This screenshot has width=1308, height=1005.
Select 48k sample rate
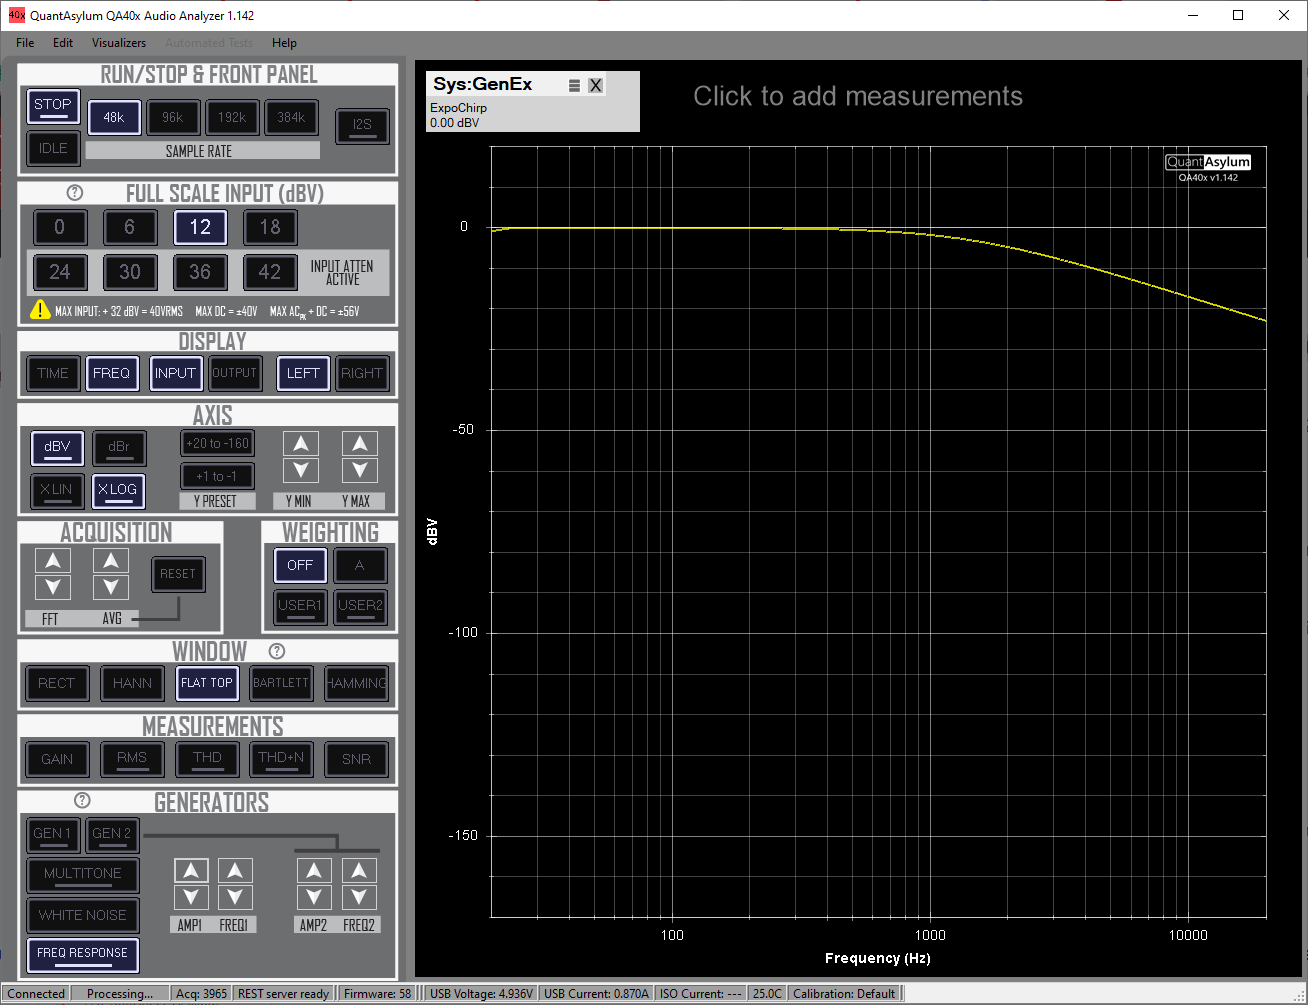coord(114,118)
